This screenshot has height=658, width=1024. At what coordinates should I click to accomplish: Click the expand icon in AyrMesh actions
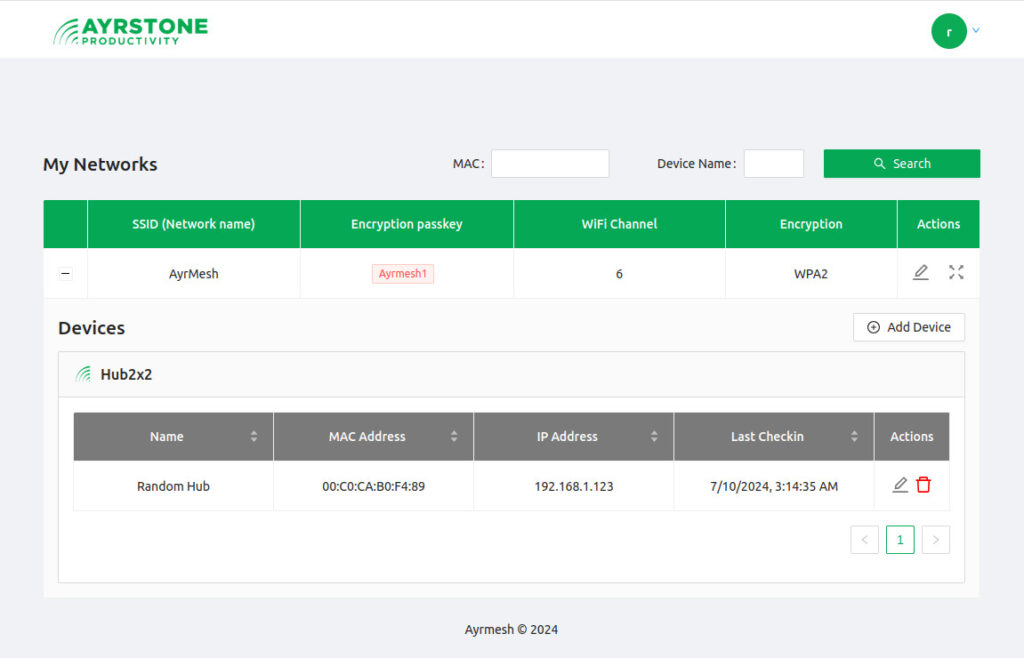point(956,273)
